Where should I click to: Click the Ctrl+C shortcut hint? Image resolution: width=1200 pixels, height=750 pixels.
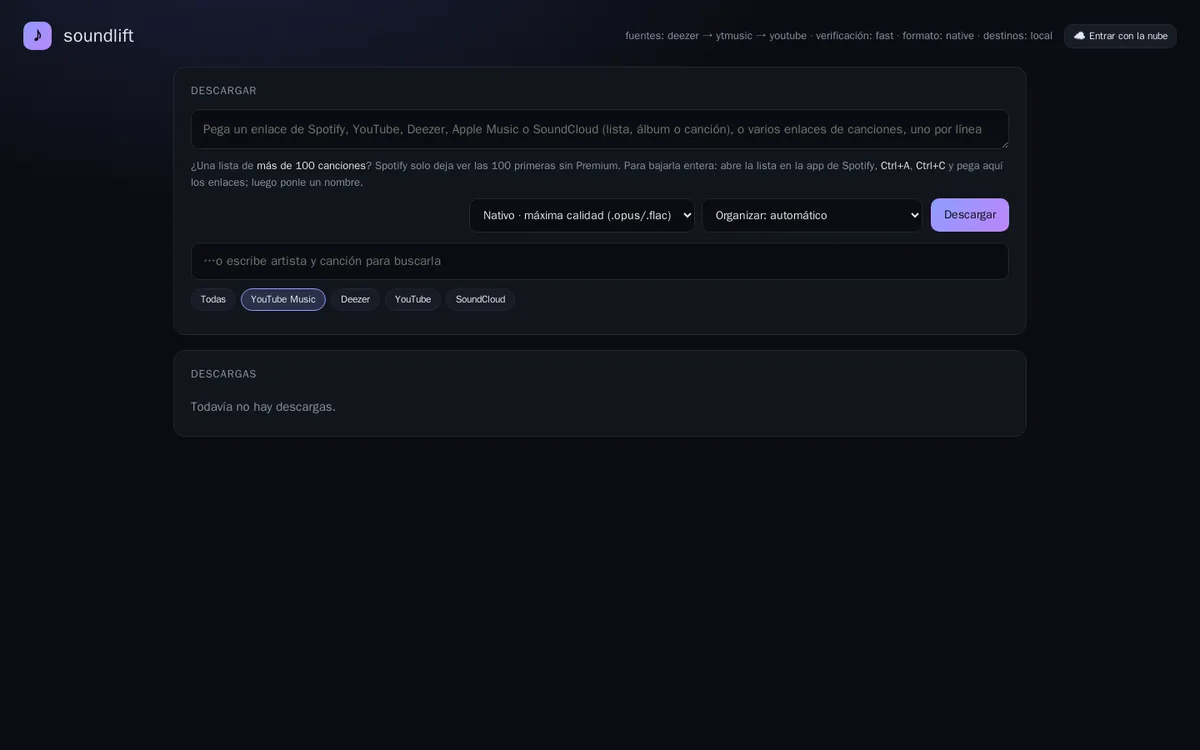(931, 166)
